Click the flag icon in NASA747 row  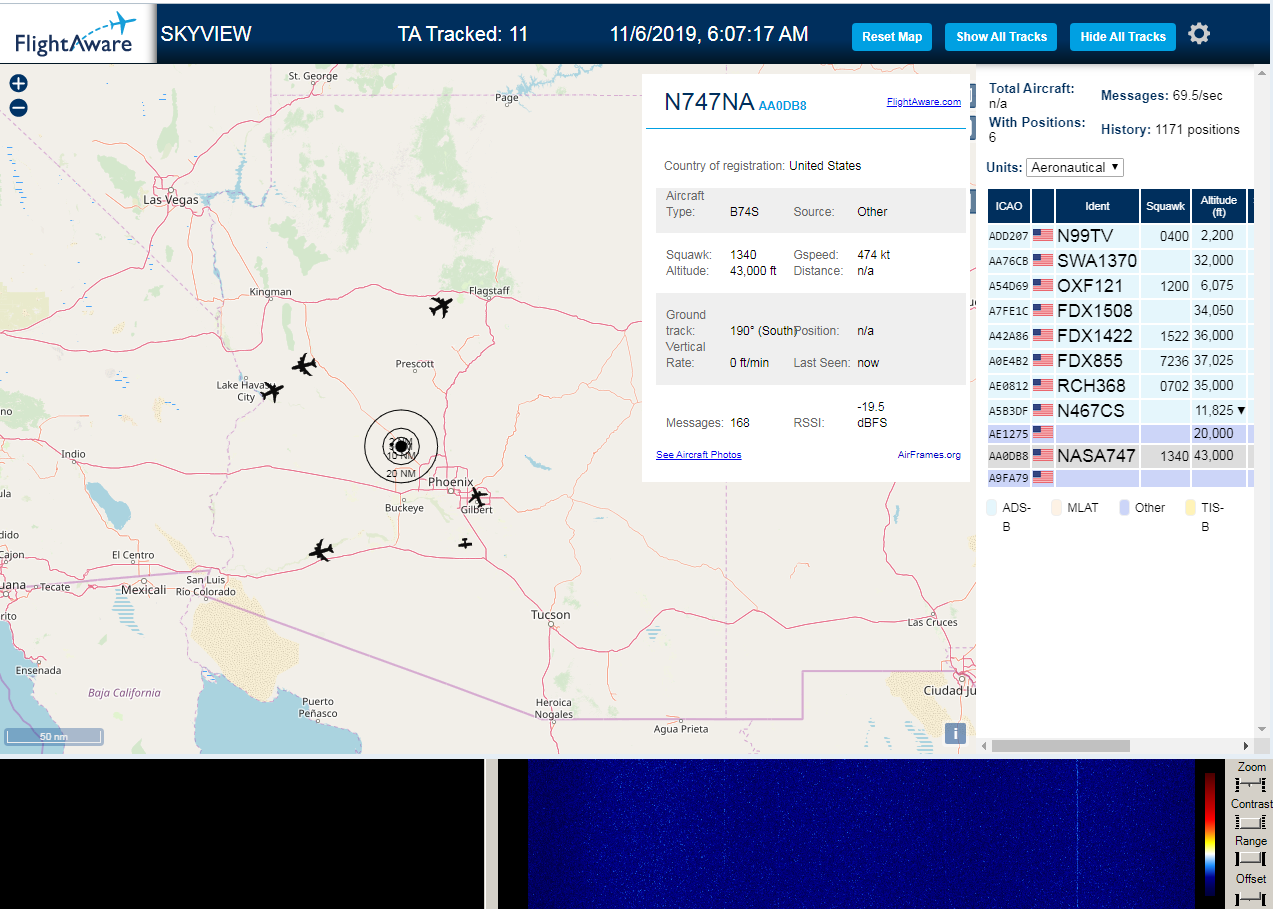(1043, 456)
